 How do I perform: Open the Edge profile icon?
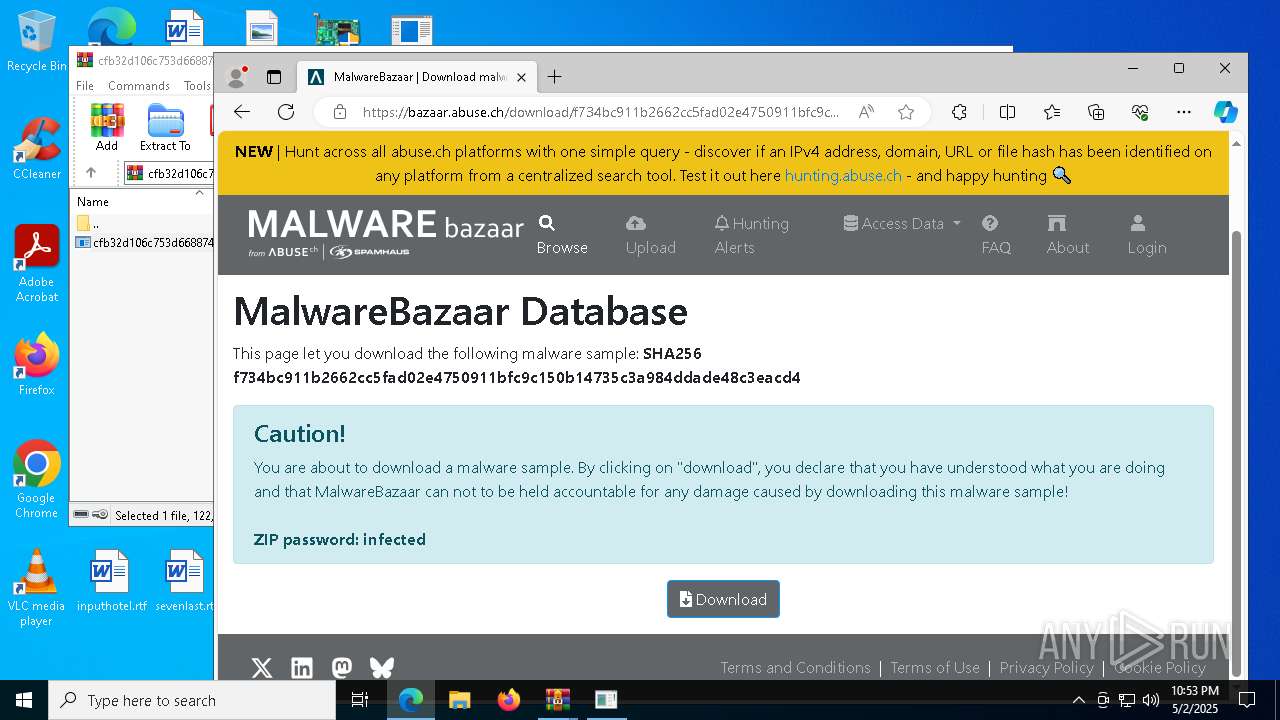(237, 76)
